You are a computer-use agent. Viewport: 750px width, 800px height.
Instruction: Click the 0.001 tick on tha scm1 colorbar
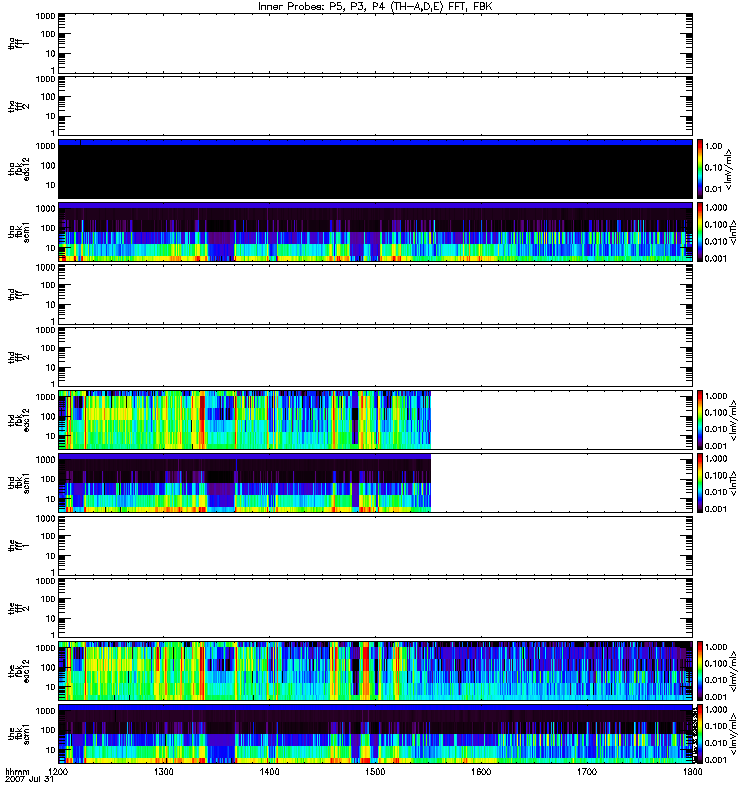coord(716,258)
